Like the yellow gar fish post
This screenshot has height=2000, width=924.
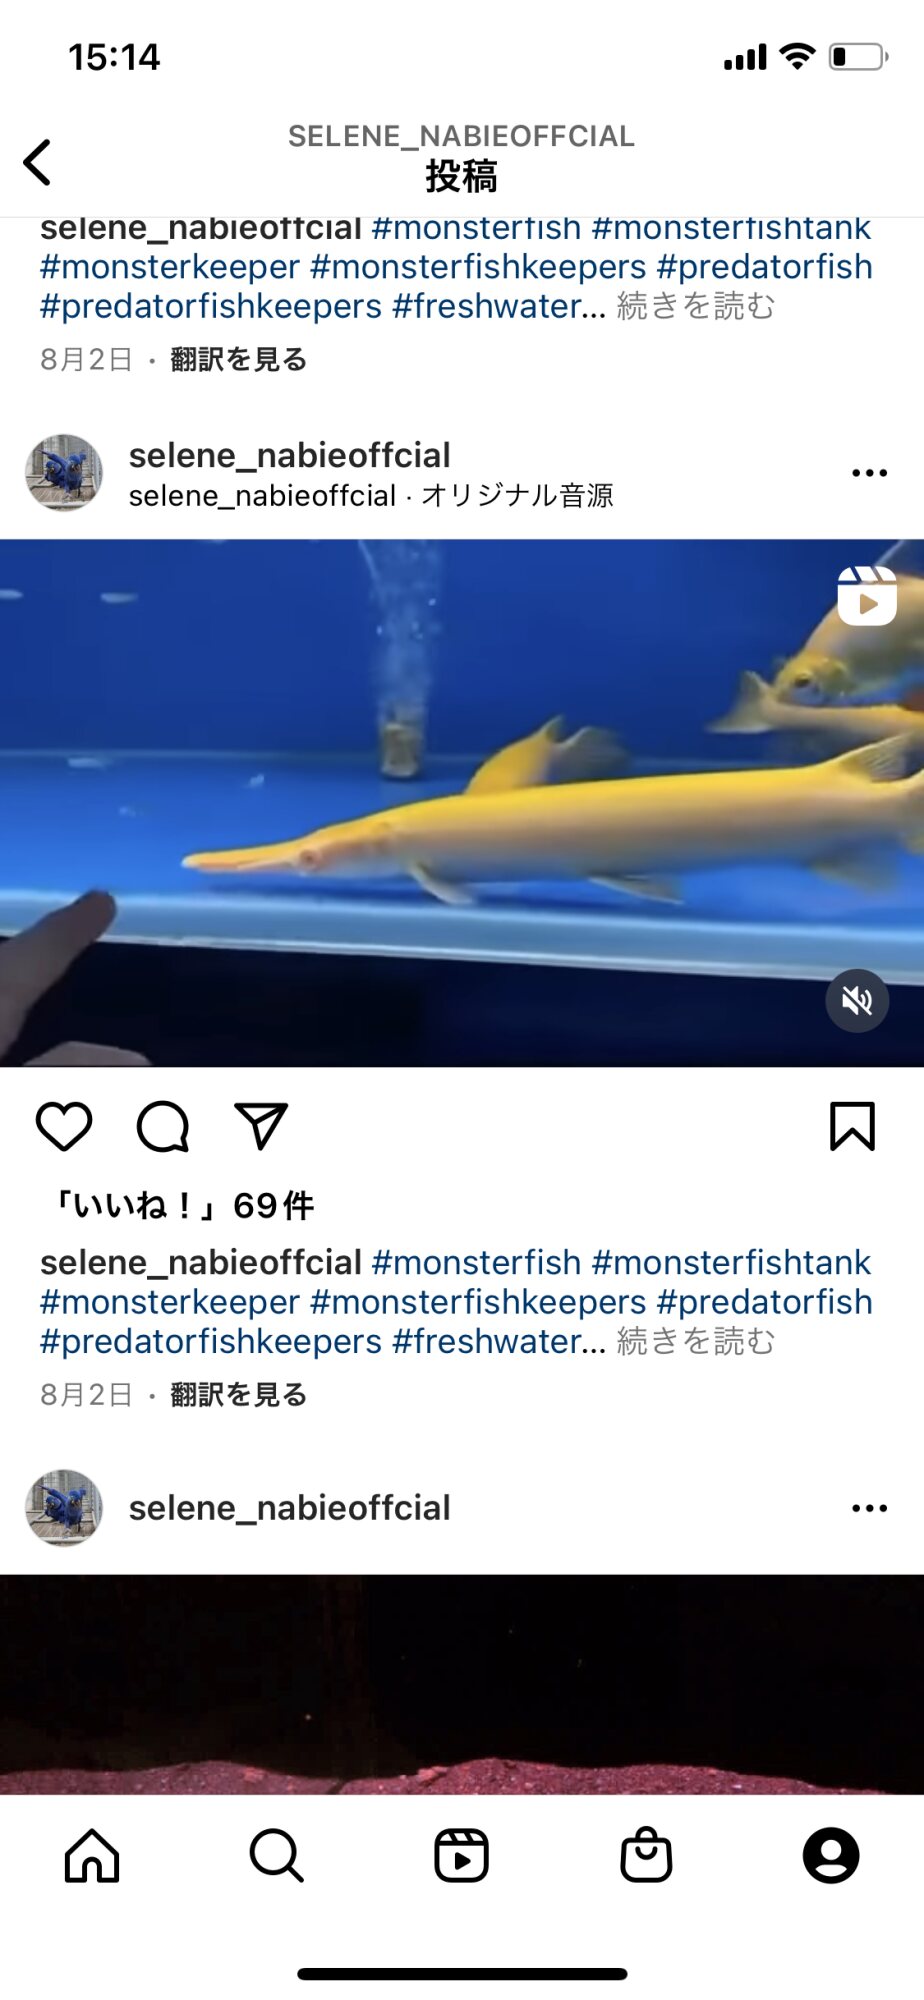click(x=64, y=1126)
